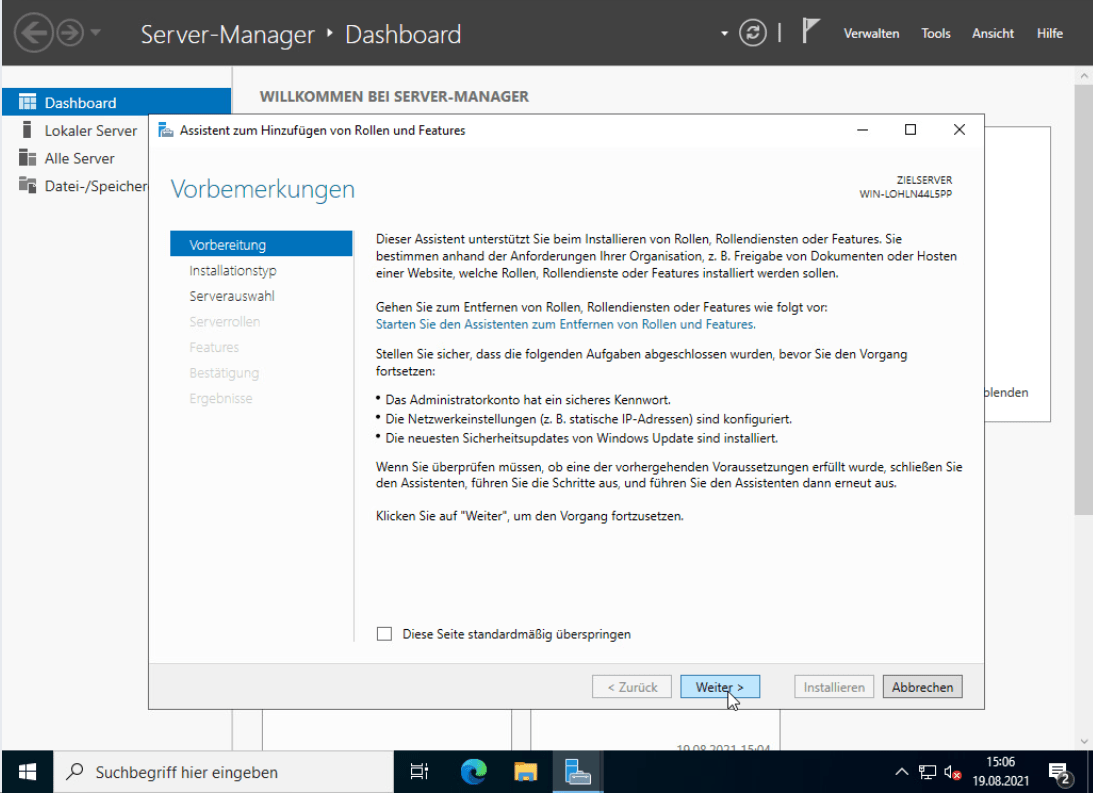Launch Microsoft Edge from the taskbar
The width and height of the screenshot is (1093, 793).
click(473, 772)
